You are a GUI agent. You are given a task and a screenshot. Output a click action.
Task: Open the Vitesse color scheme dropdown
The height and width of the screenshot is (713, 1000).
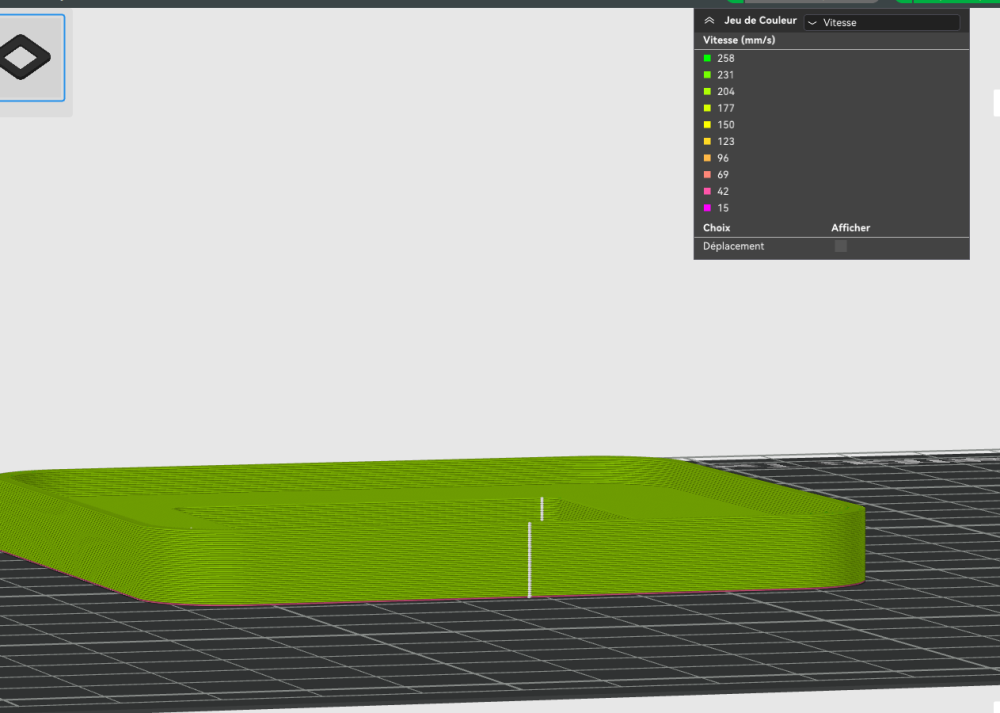tap(882, 22)
